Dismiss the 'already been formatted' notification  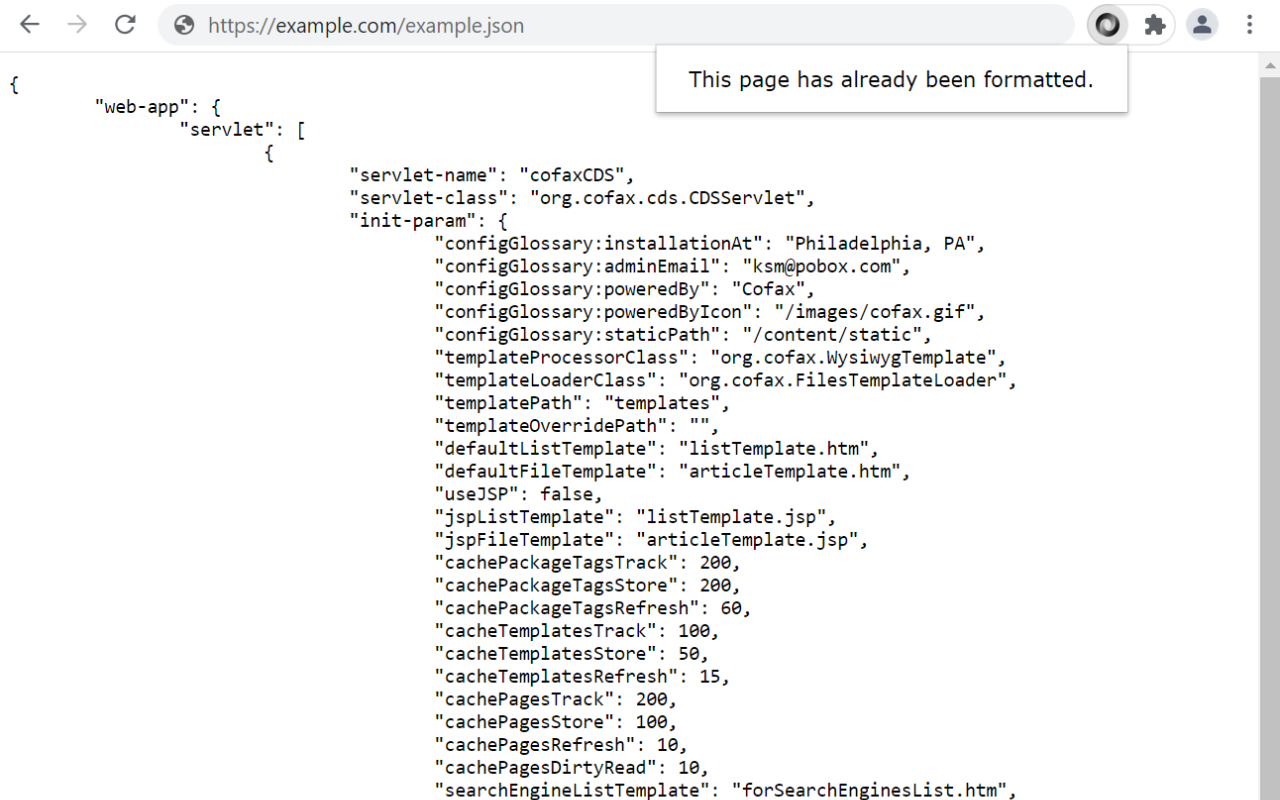[890, 79]
